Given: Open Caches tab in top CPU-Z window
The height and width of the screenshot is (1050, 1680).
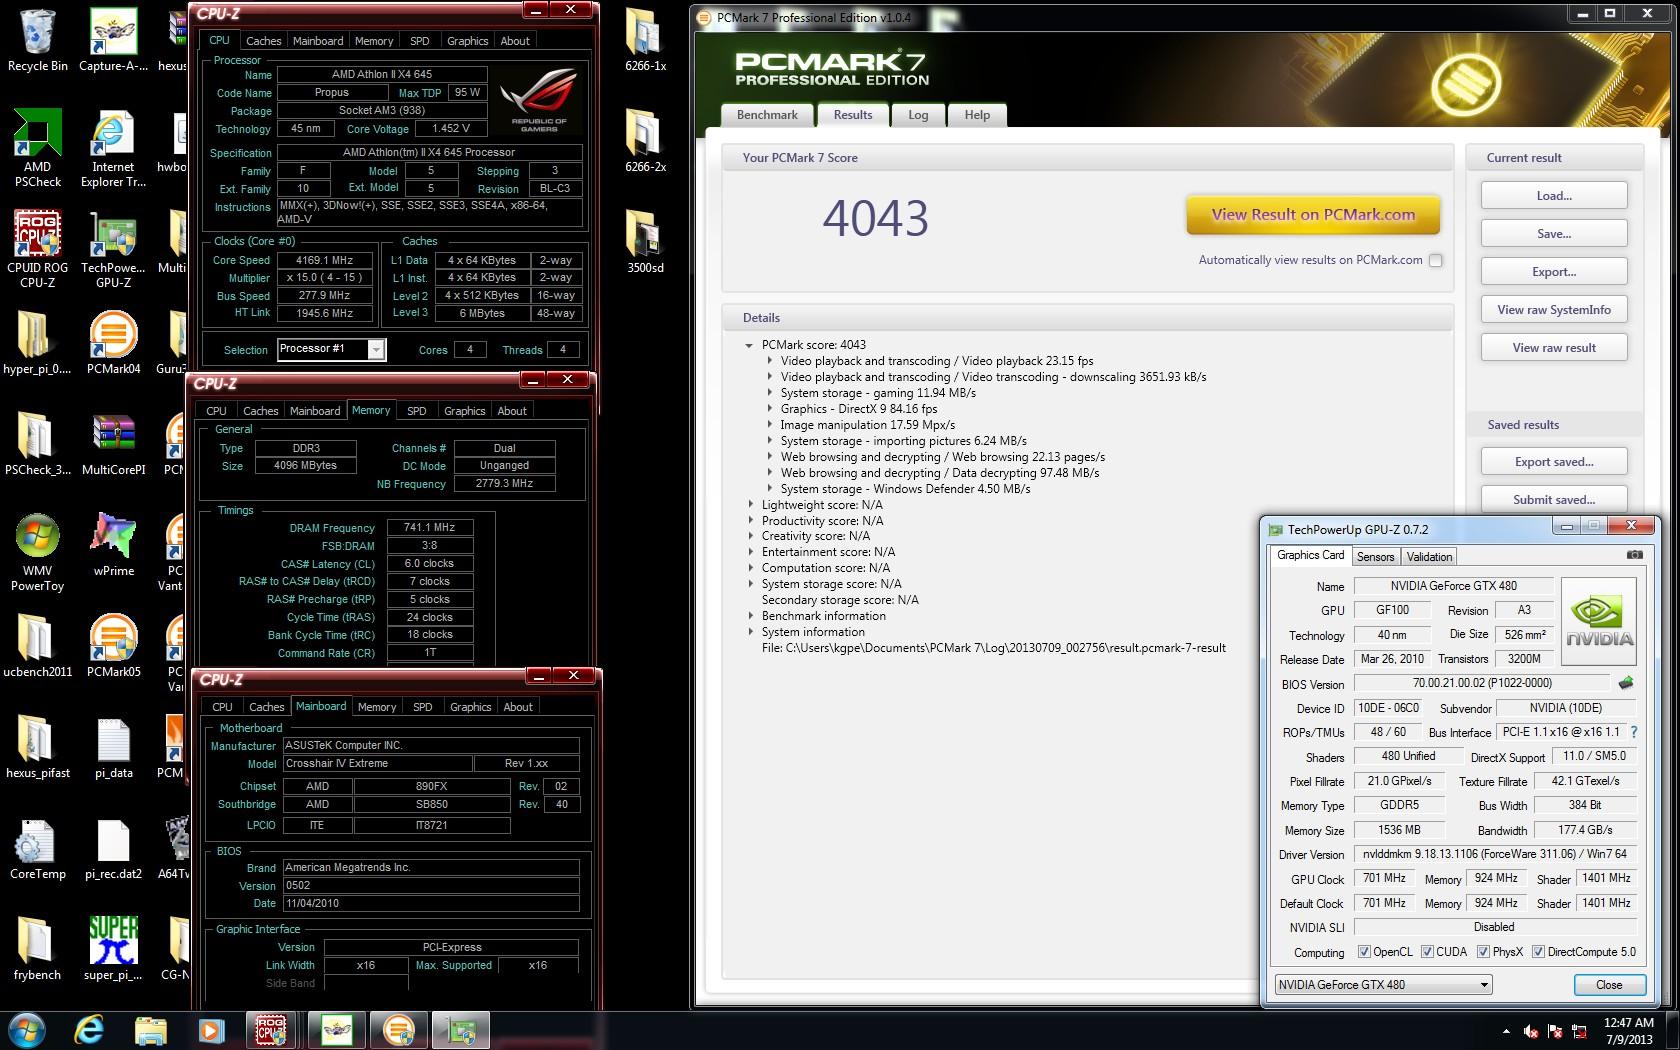Looking at the screenshot, I should 264,41.
